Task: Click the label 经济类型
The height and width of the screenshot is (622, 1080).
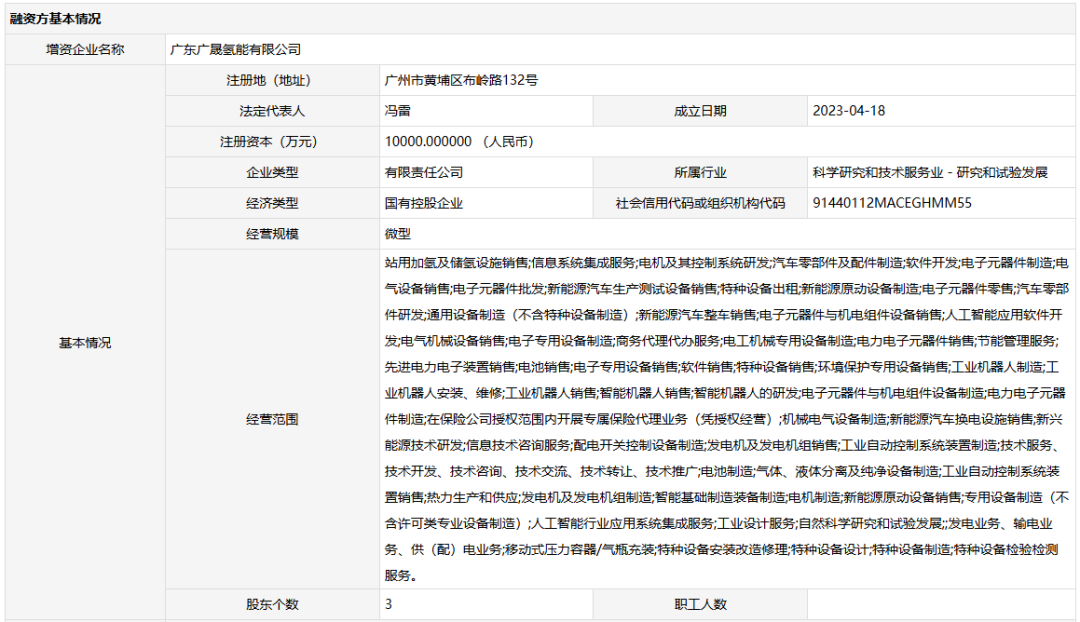Action: coord(272,203)
